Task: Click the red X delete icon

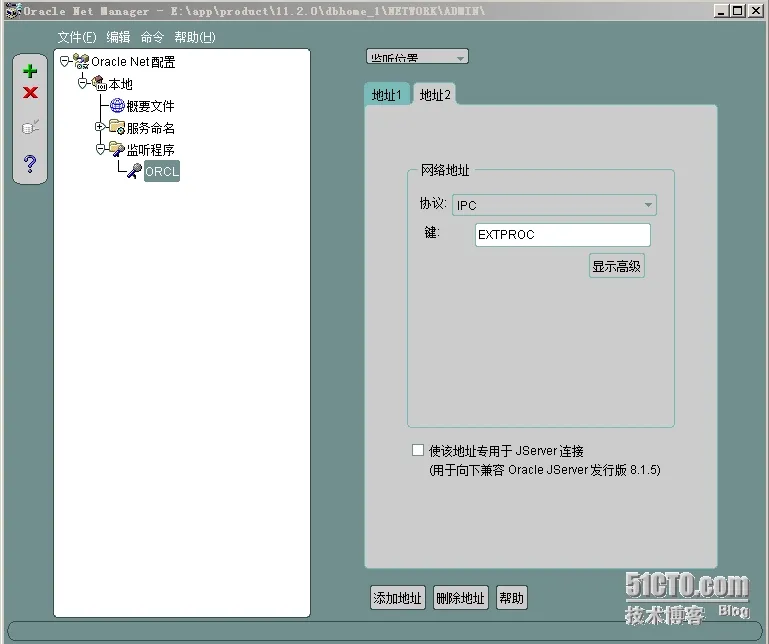Action: tap(30, 92)
